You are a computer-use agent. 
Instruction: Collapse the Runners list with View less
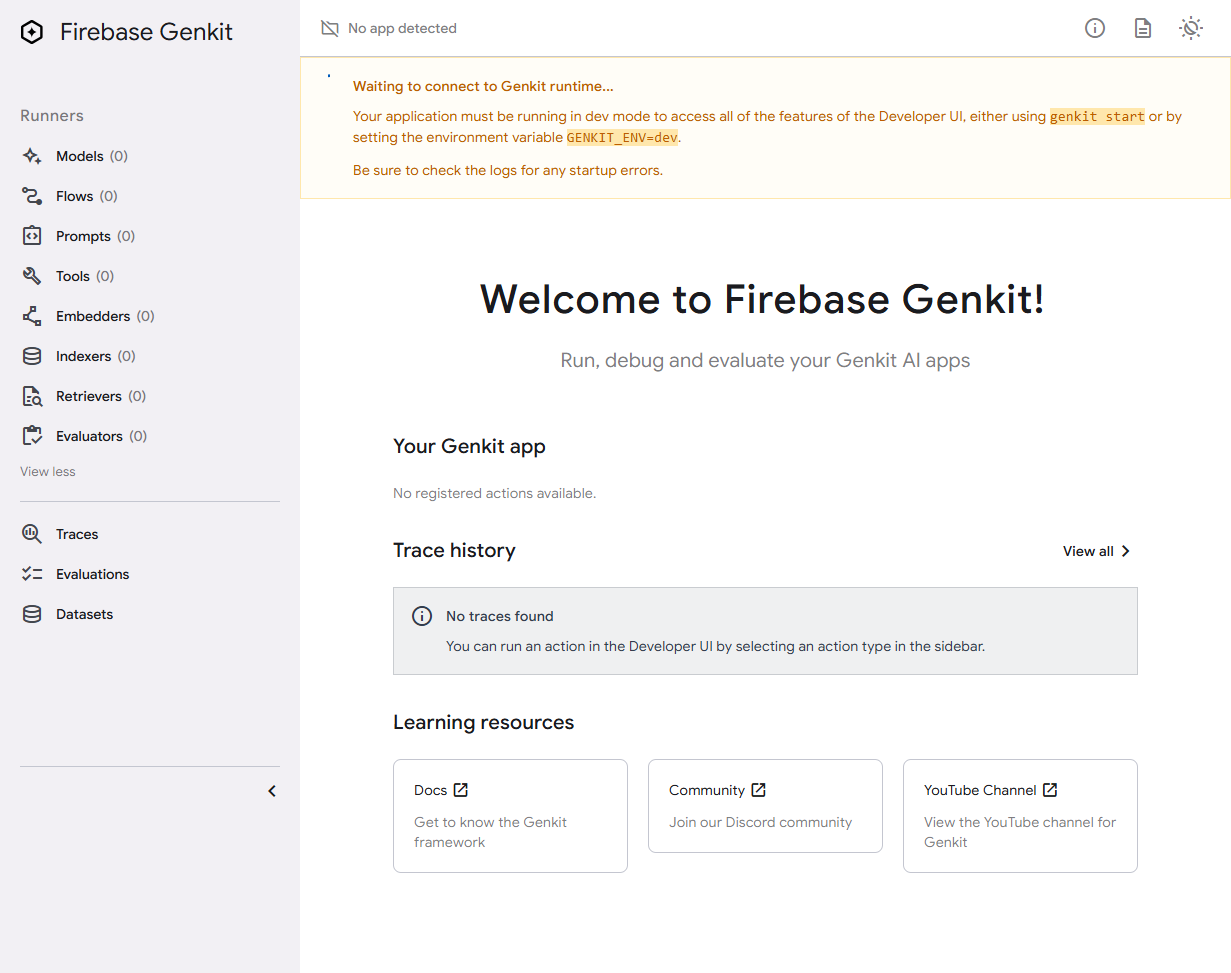pos(48,471)
